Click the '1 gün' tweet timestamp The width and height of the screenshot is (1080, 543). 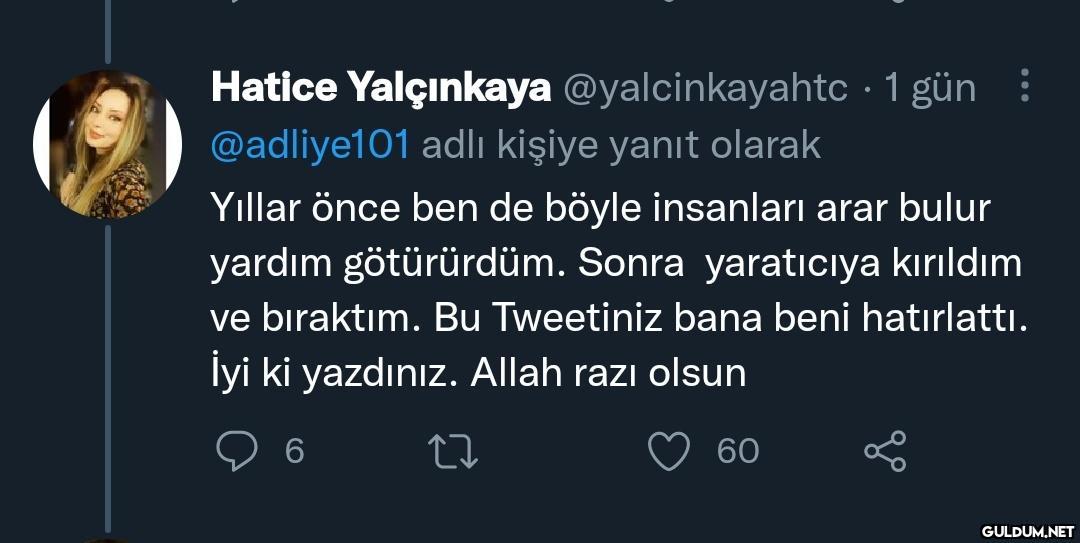(929, 89)
